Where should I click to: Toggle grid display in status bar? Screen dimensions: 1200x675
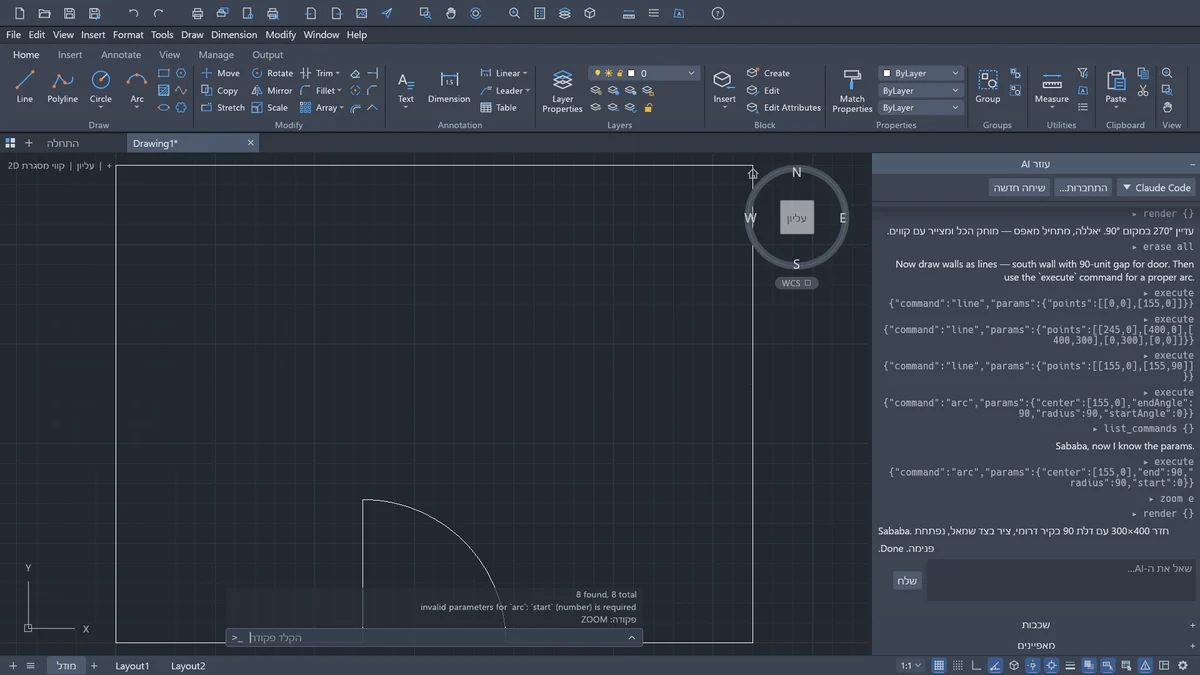(939, 665)
